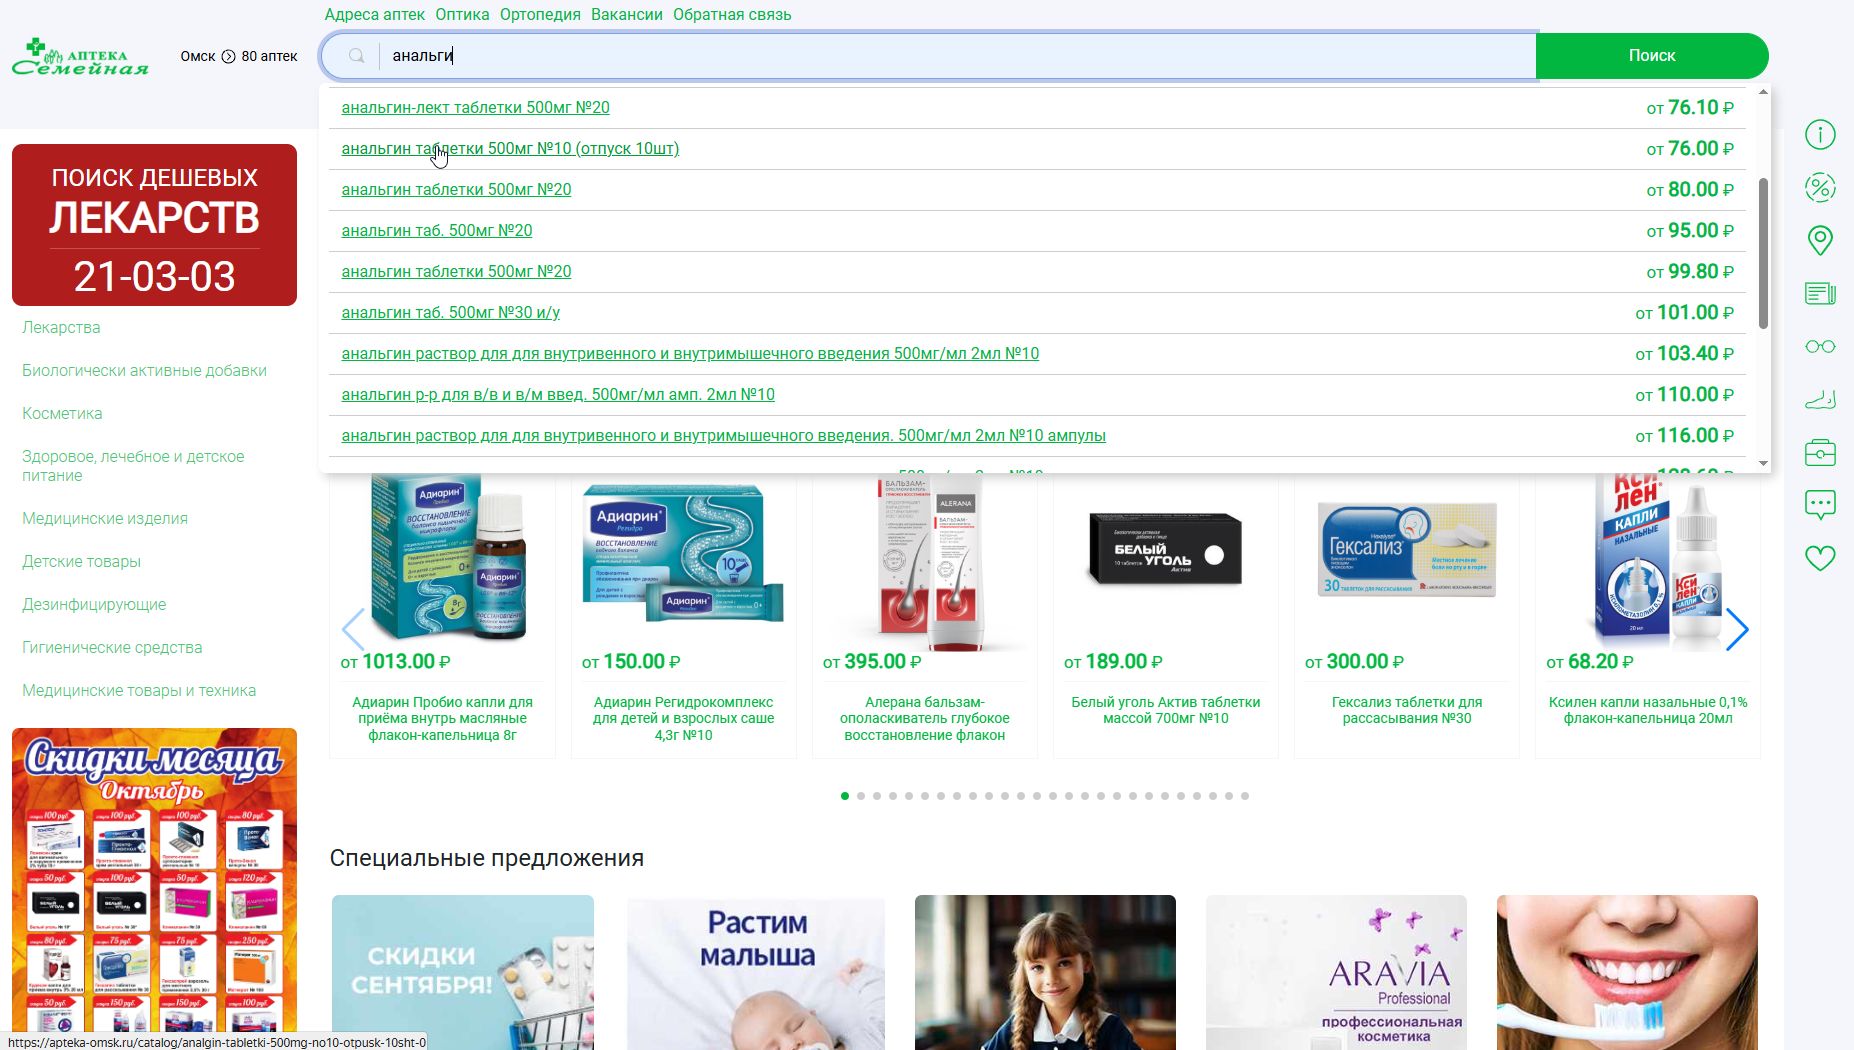Select the анальгин раствор suggestion priced 116.00
Image resolution: width=1854 pixels, height=1050 pixels.
[x=723, y=435]
